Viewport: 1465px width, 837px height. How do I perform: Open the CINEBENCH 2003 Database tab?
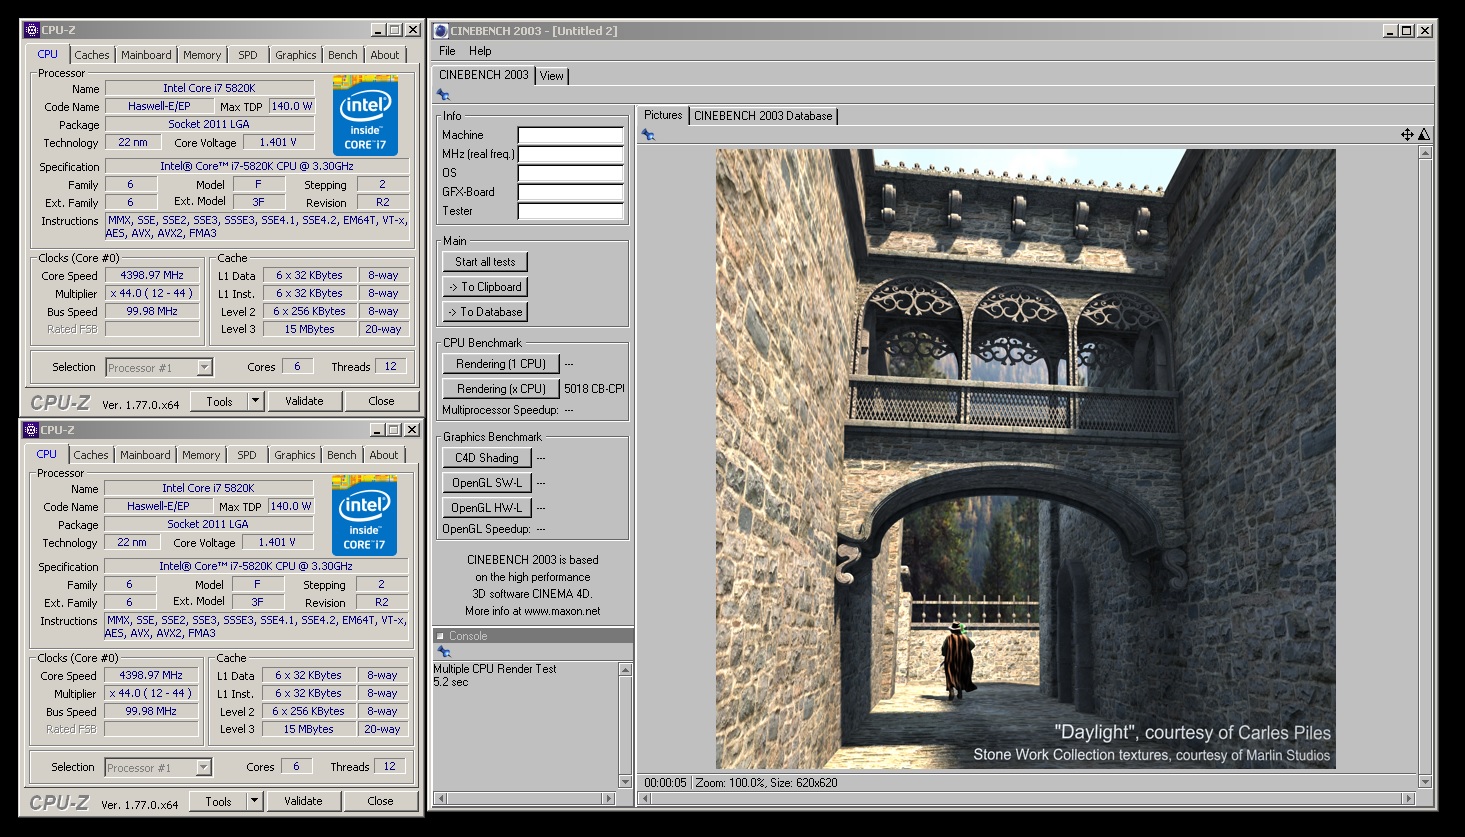(x=763, y=116)
